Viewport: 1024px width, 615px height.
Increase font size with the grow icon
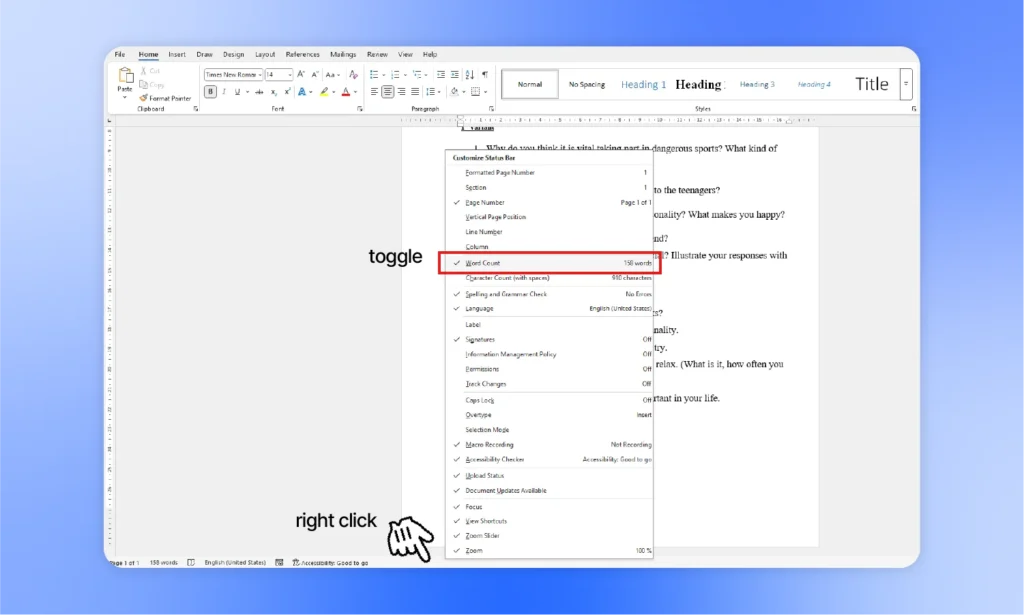coord(301,74)
